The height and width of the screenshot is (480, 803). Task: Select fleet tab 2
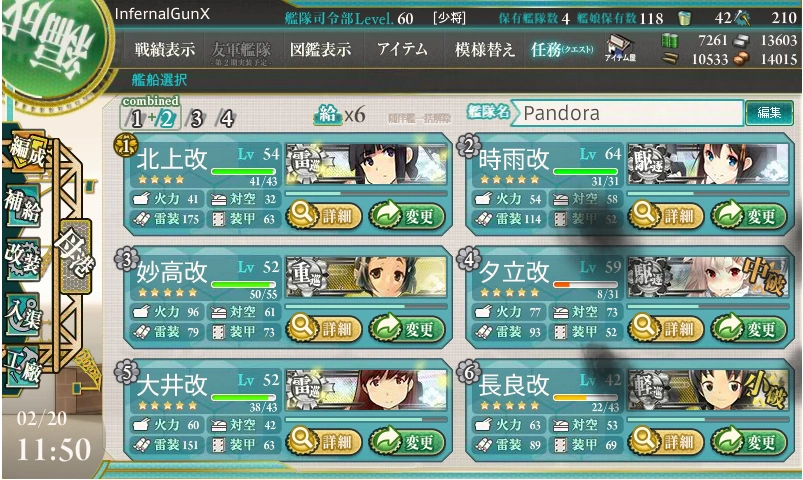[x=167, y=119]
